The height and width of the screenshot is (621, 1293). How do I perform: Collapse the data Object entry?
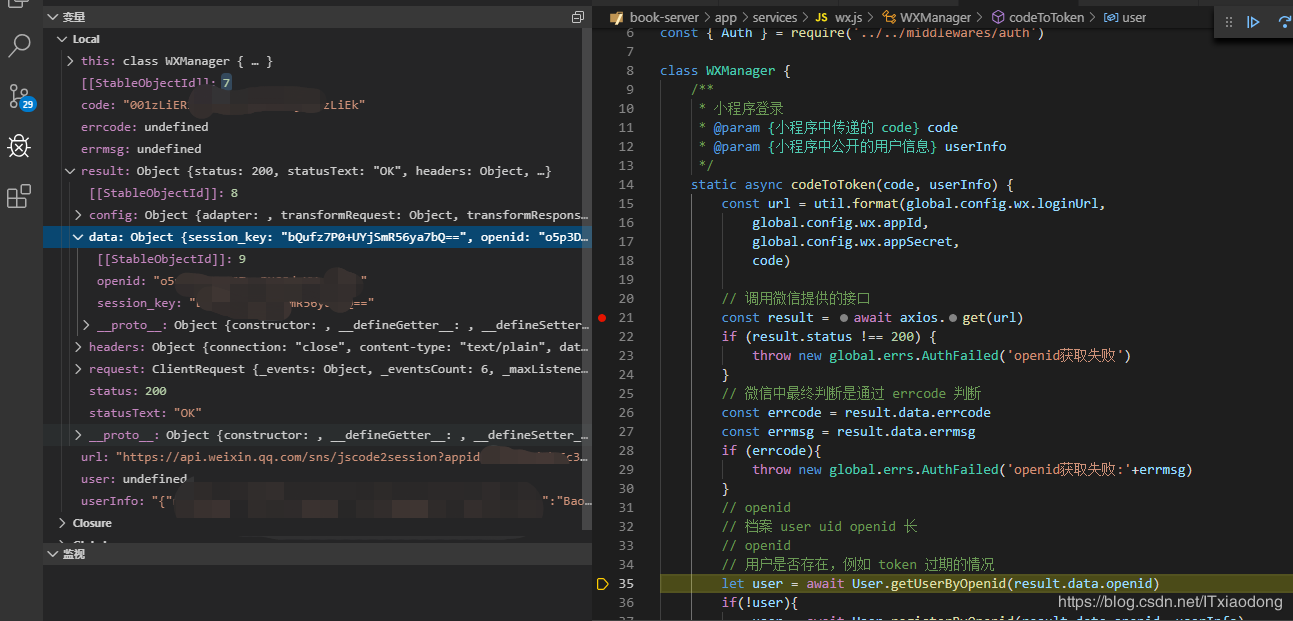pos(79,237)
